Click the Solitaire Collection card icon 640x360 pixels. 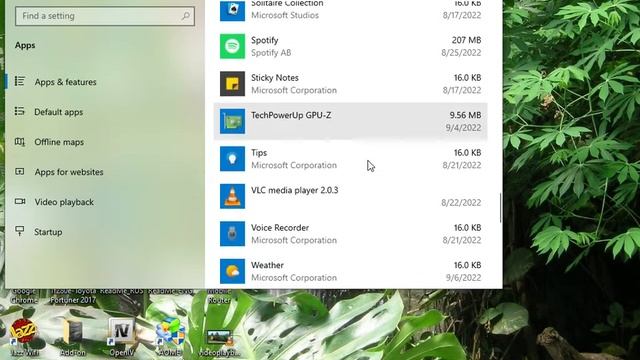tap(232, 11)
